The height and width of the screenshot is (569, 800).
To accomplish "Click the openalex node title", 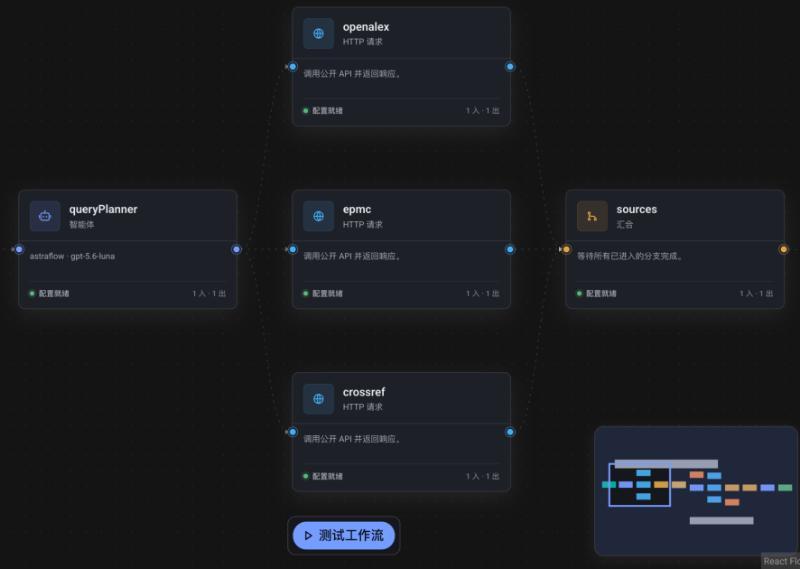I will [366, 27].
